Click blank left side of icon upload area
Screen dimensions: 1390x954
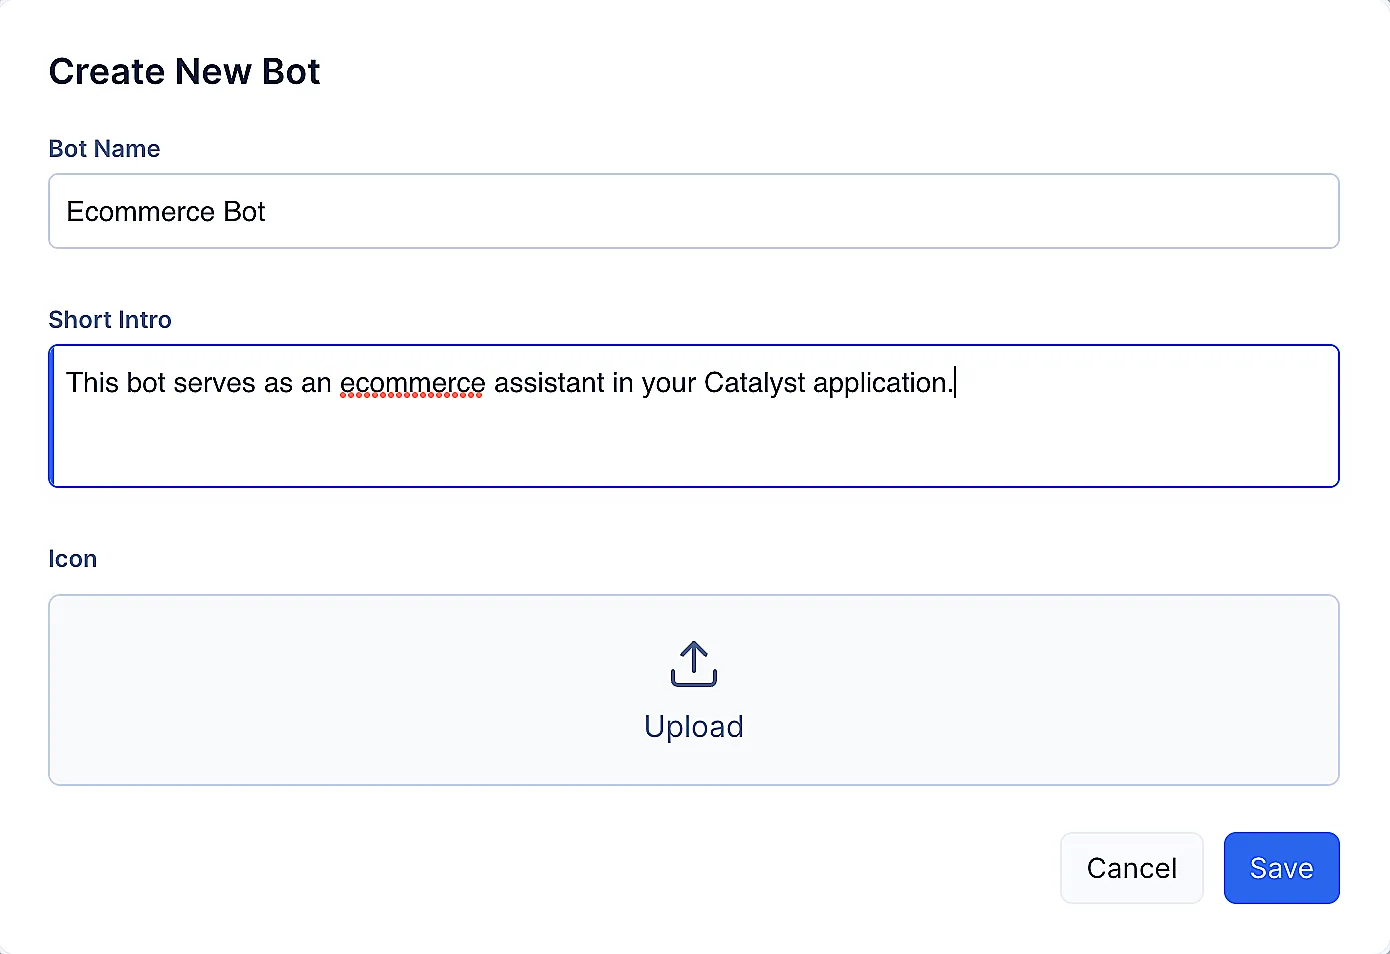250,690
